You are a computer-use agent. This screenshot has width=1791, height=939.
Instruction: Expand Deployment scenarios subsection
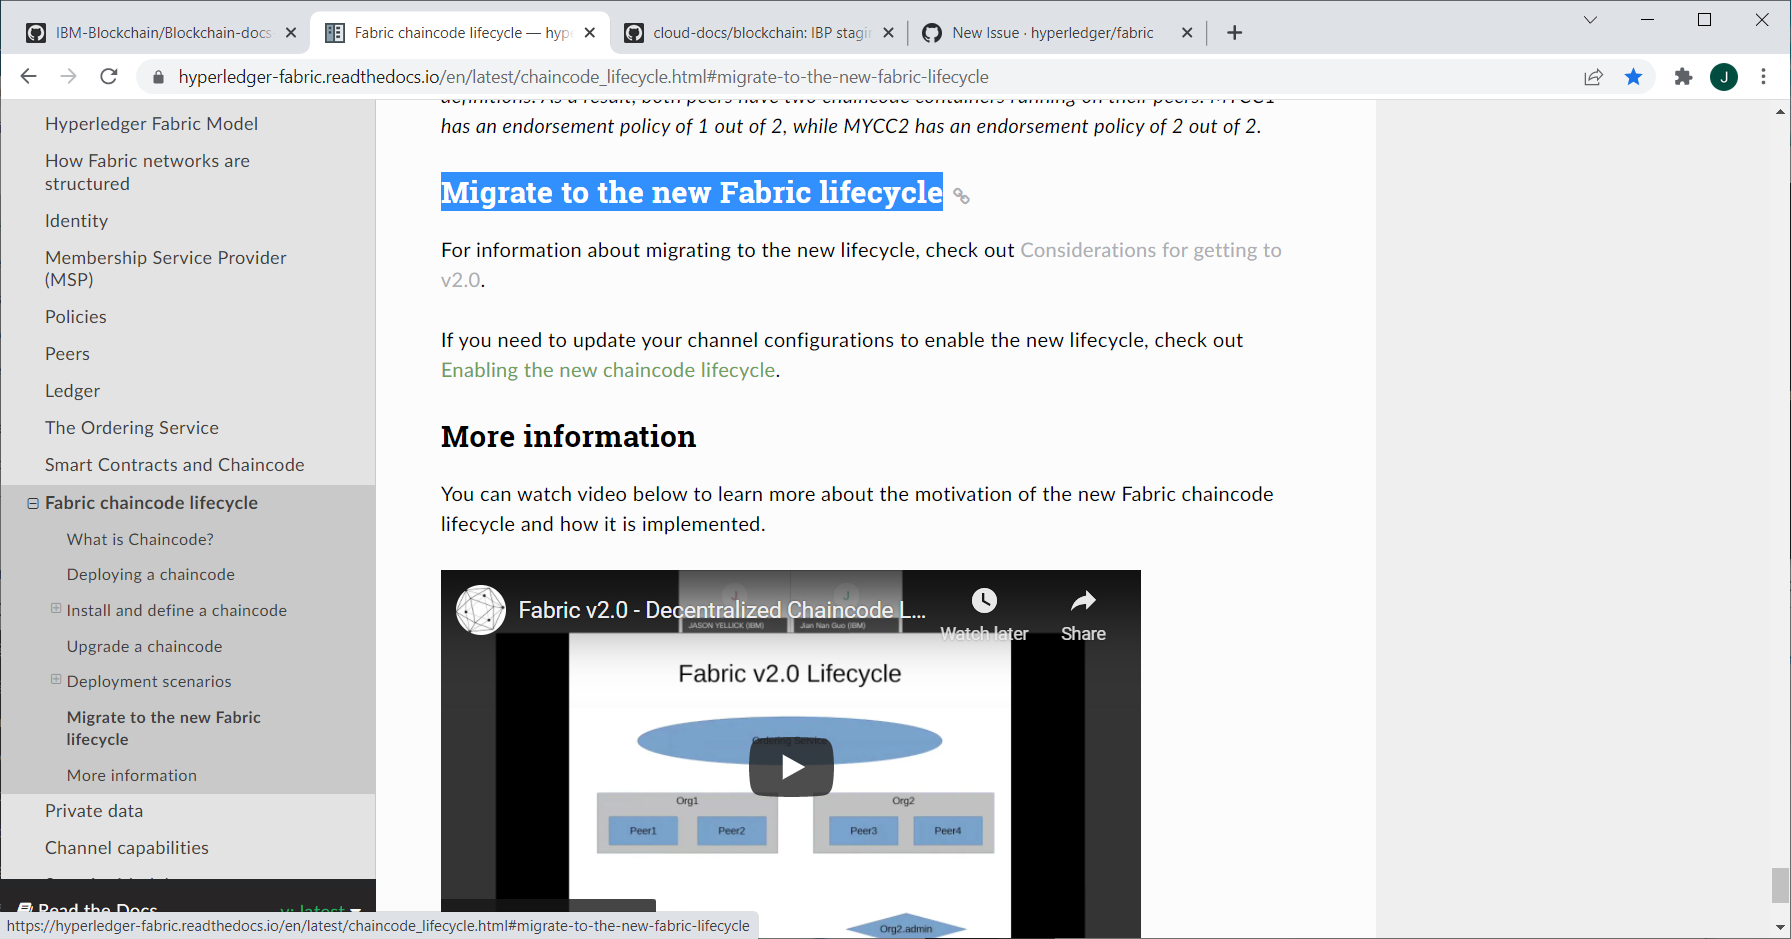click(56, 679)
